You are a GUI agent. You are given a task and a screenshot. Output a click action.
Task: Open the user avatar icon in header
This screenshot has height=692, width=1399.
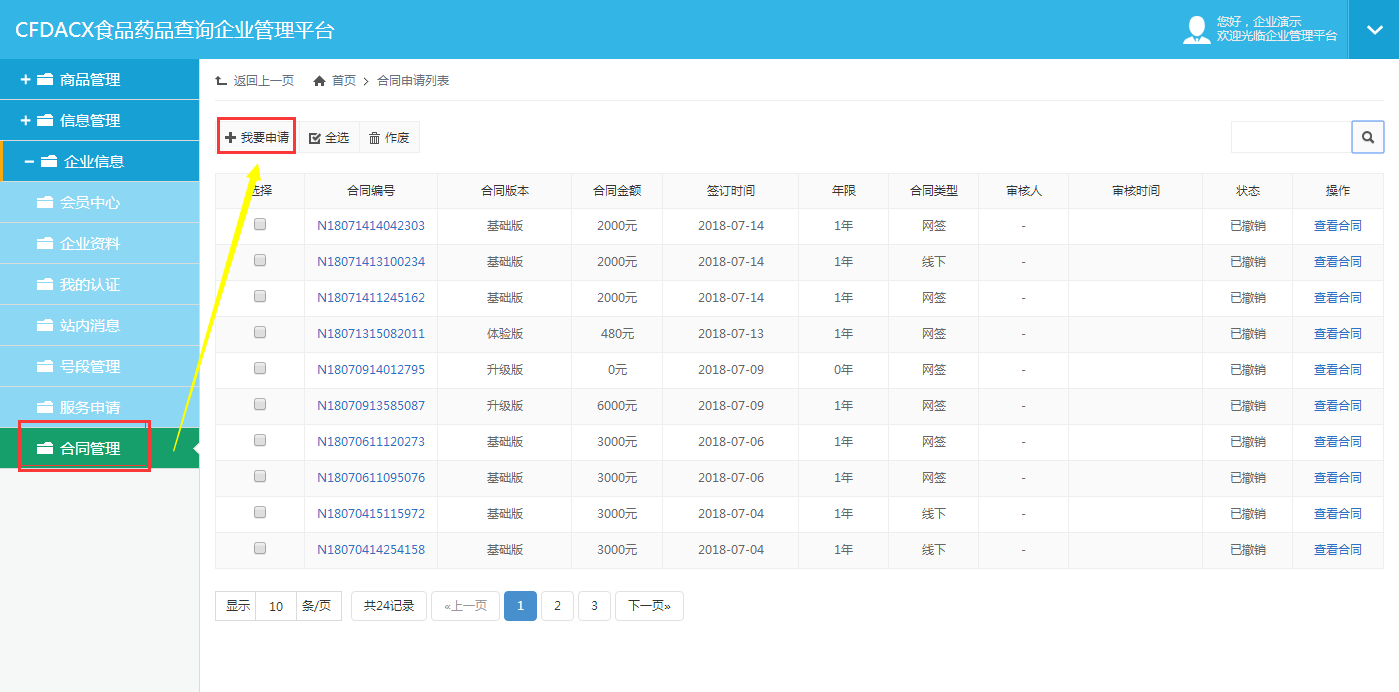(x=1196, y=29)
